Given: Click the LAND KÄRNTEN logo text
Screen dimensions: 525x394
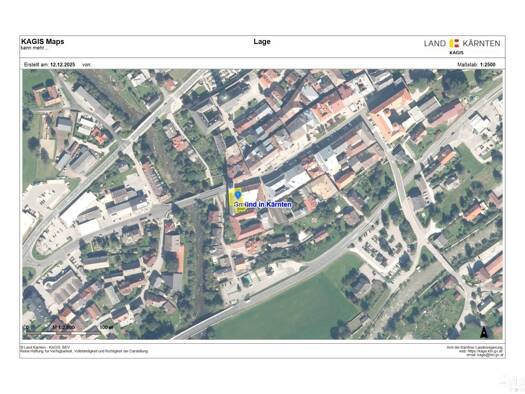Looking at the screenshot, I should (x=462, y=43).
